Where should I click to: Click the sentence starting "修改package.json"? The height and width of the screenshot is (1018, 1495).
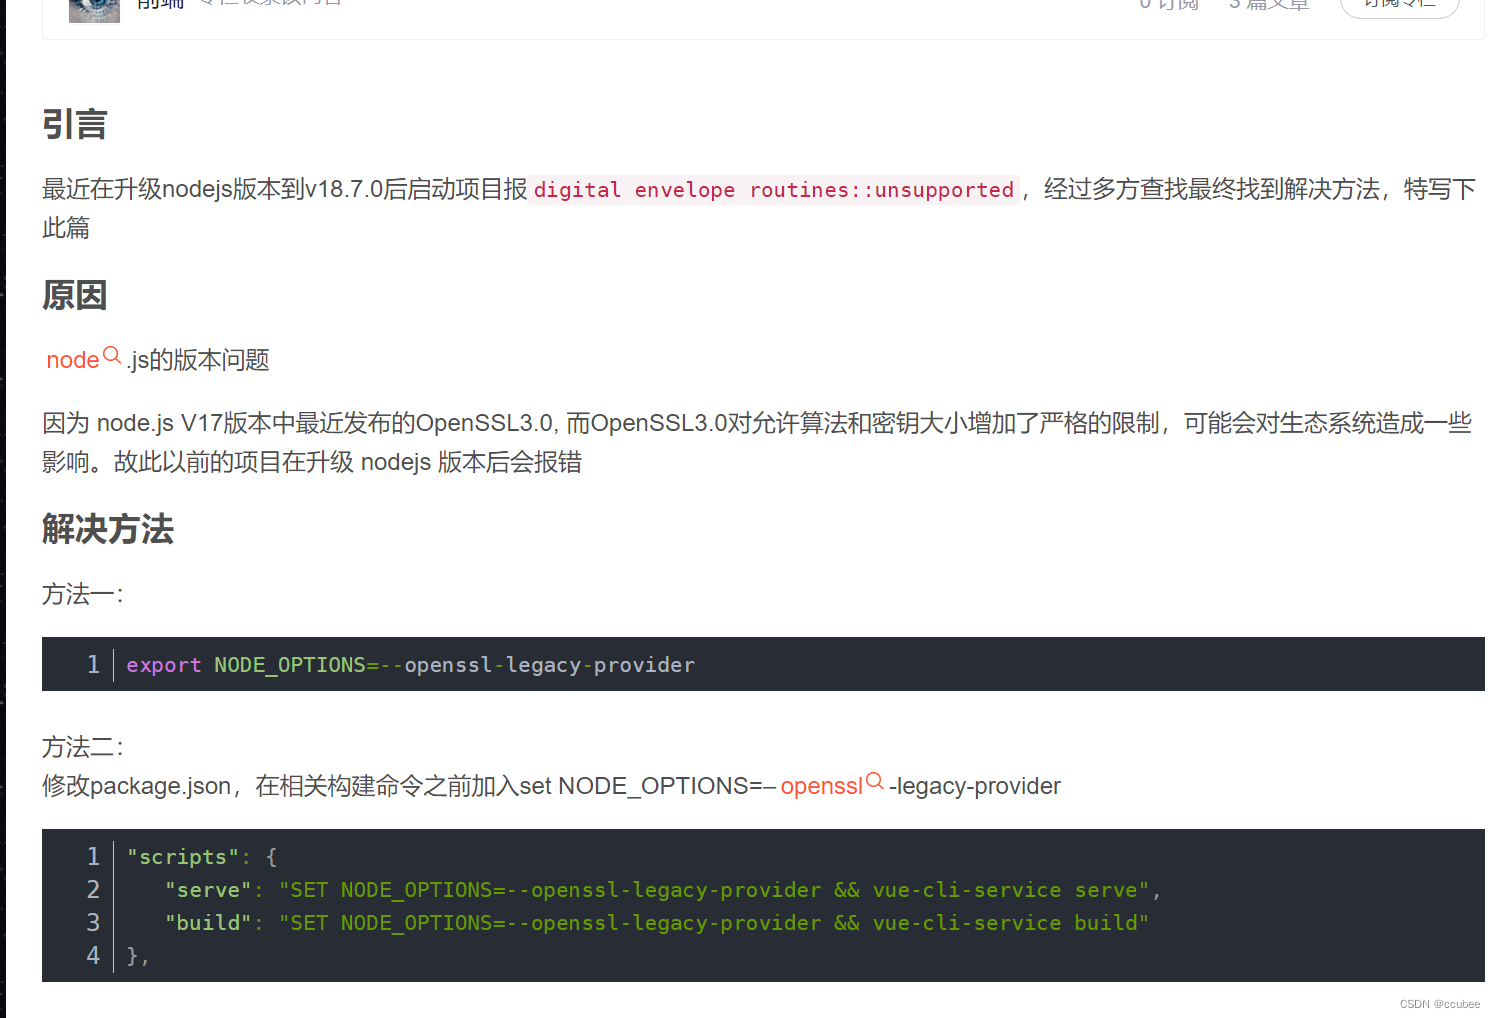[551, 786]
